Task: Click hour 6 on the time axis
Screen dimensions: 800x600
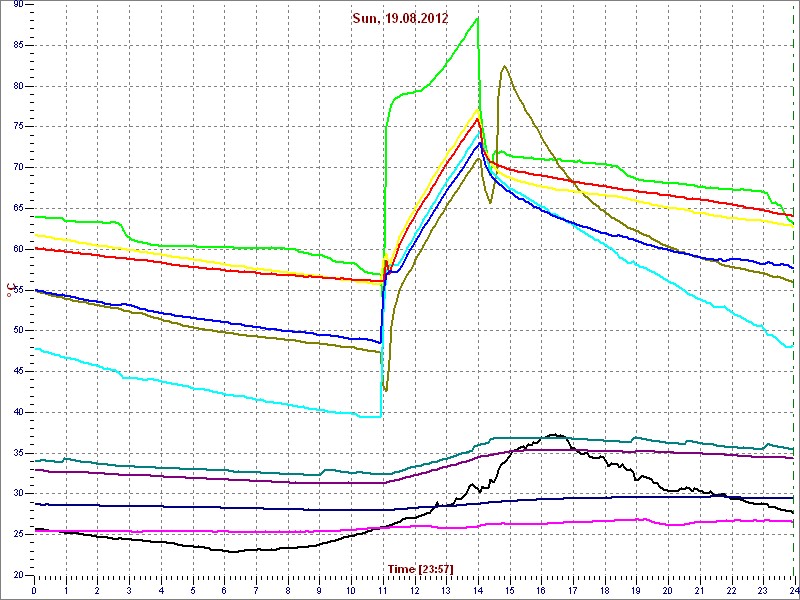Action: point(224,590)
